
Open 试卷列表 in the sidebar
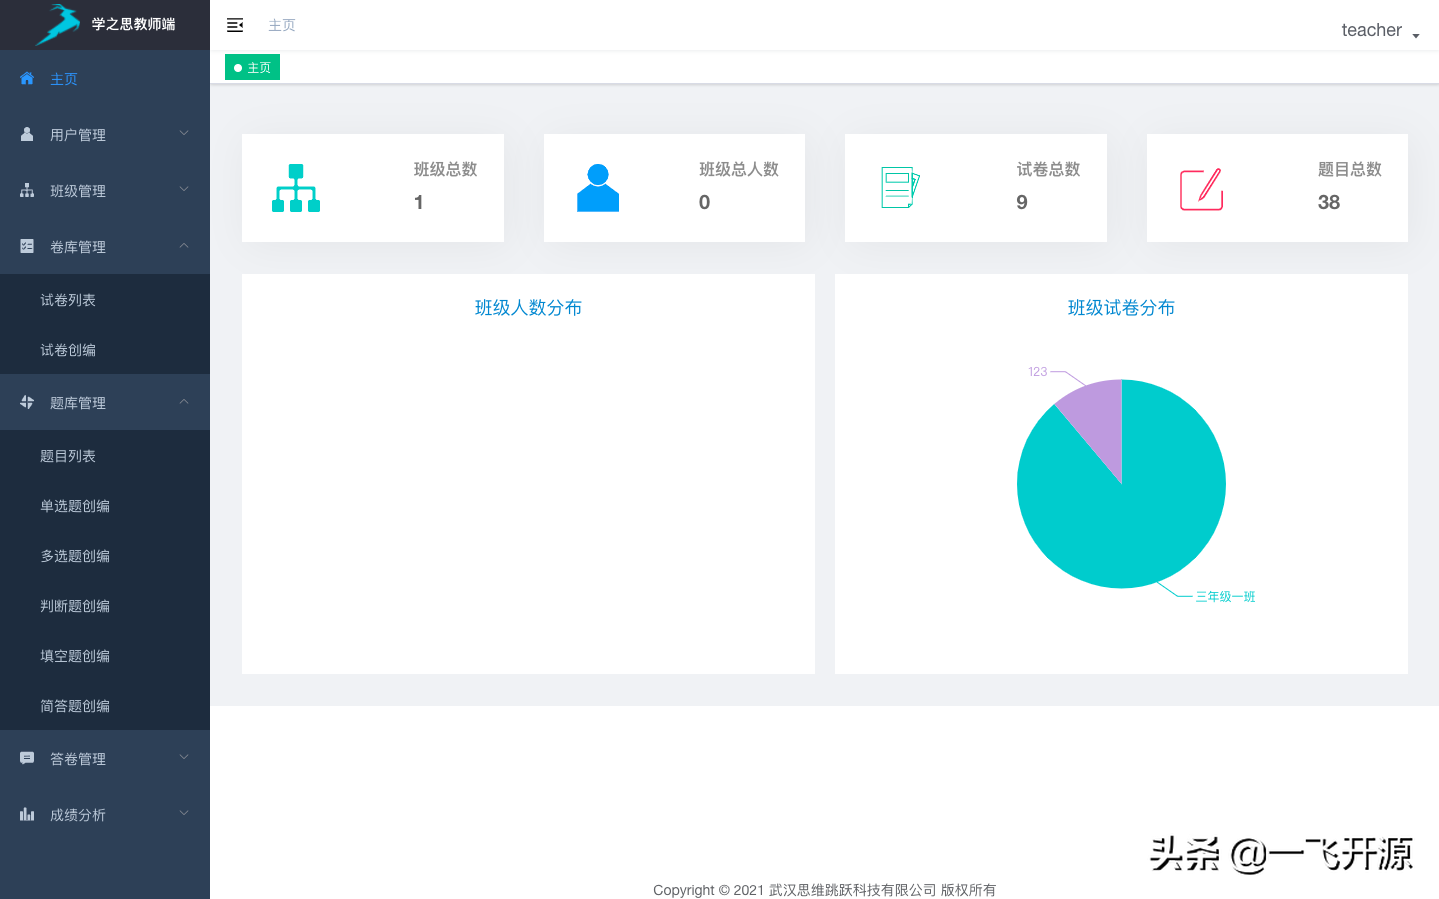pos(68,300)
